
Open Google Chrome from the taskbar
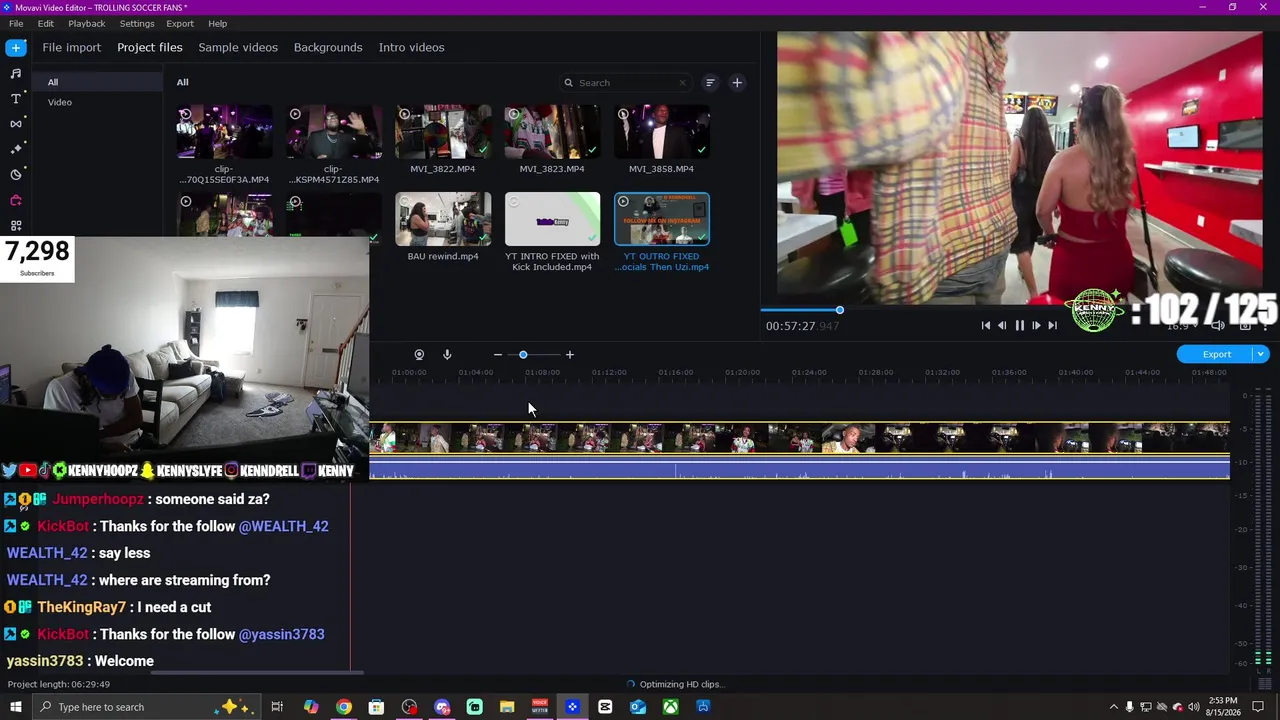[x=343, y=707]
